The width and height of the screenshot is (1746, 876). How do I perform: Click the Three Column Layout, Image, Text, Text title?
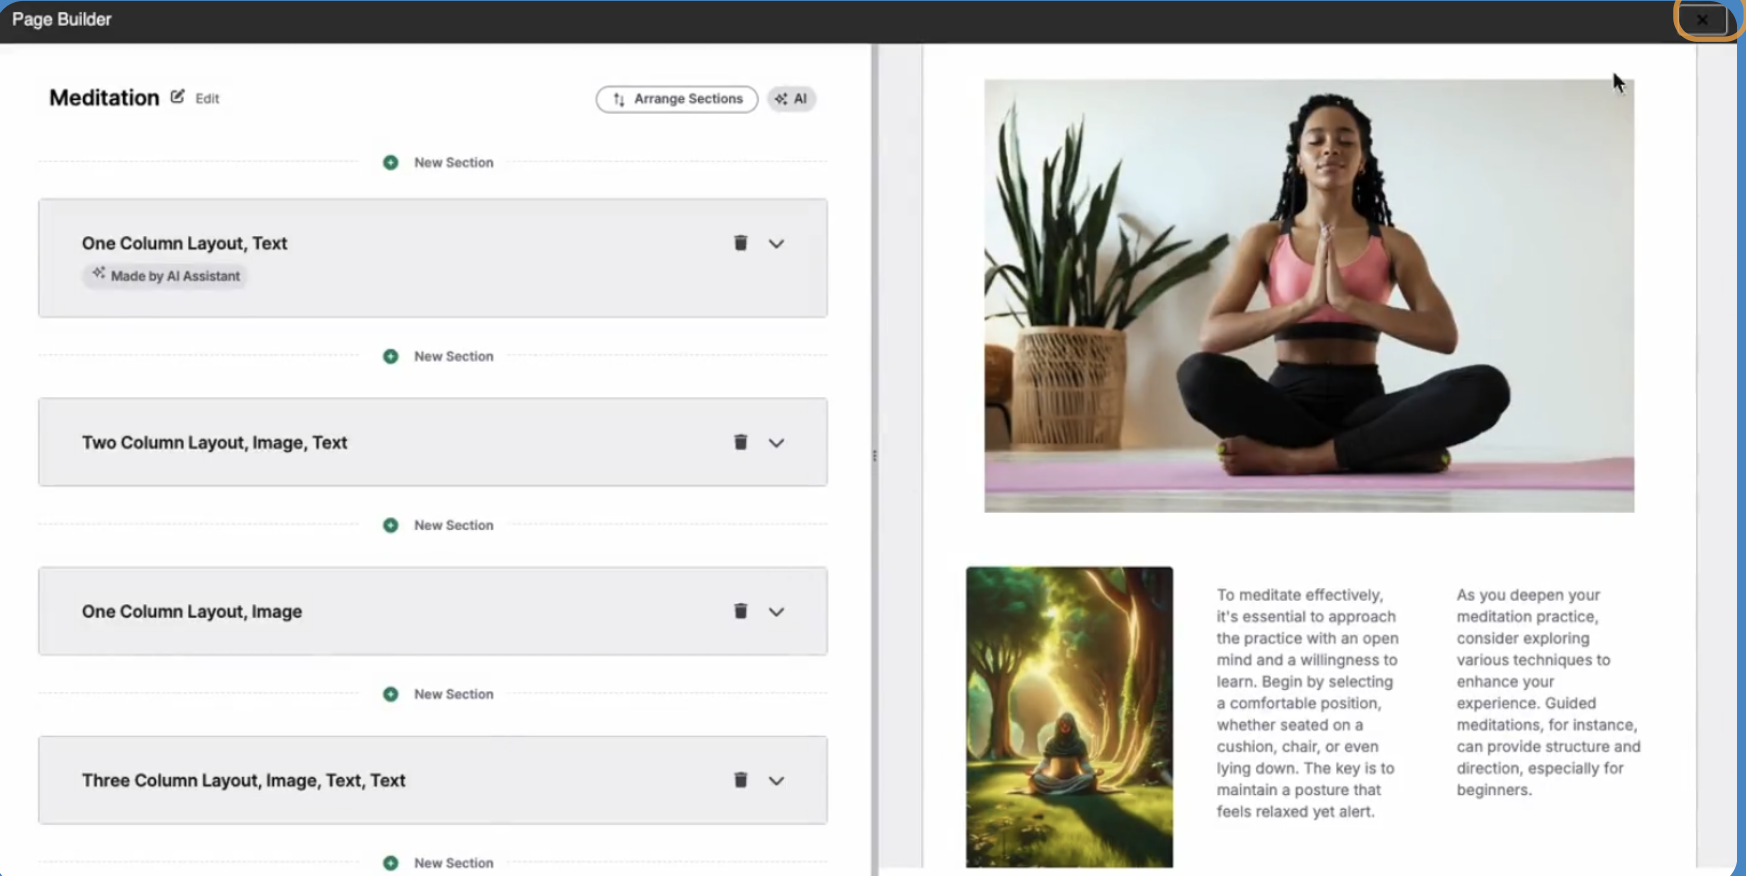pyautogui.click(x=243, y=780)
